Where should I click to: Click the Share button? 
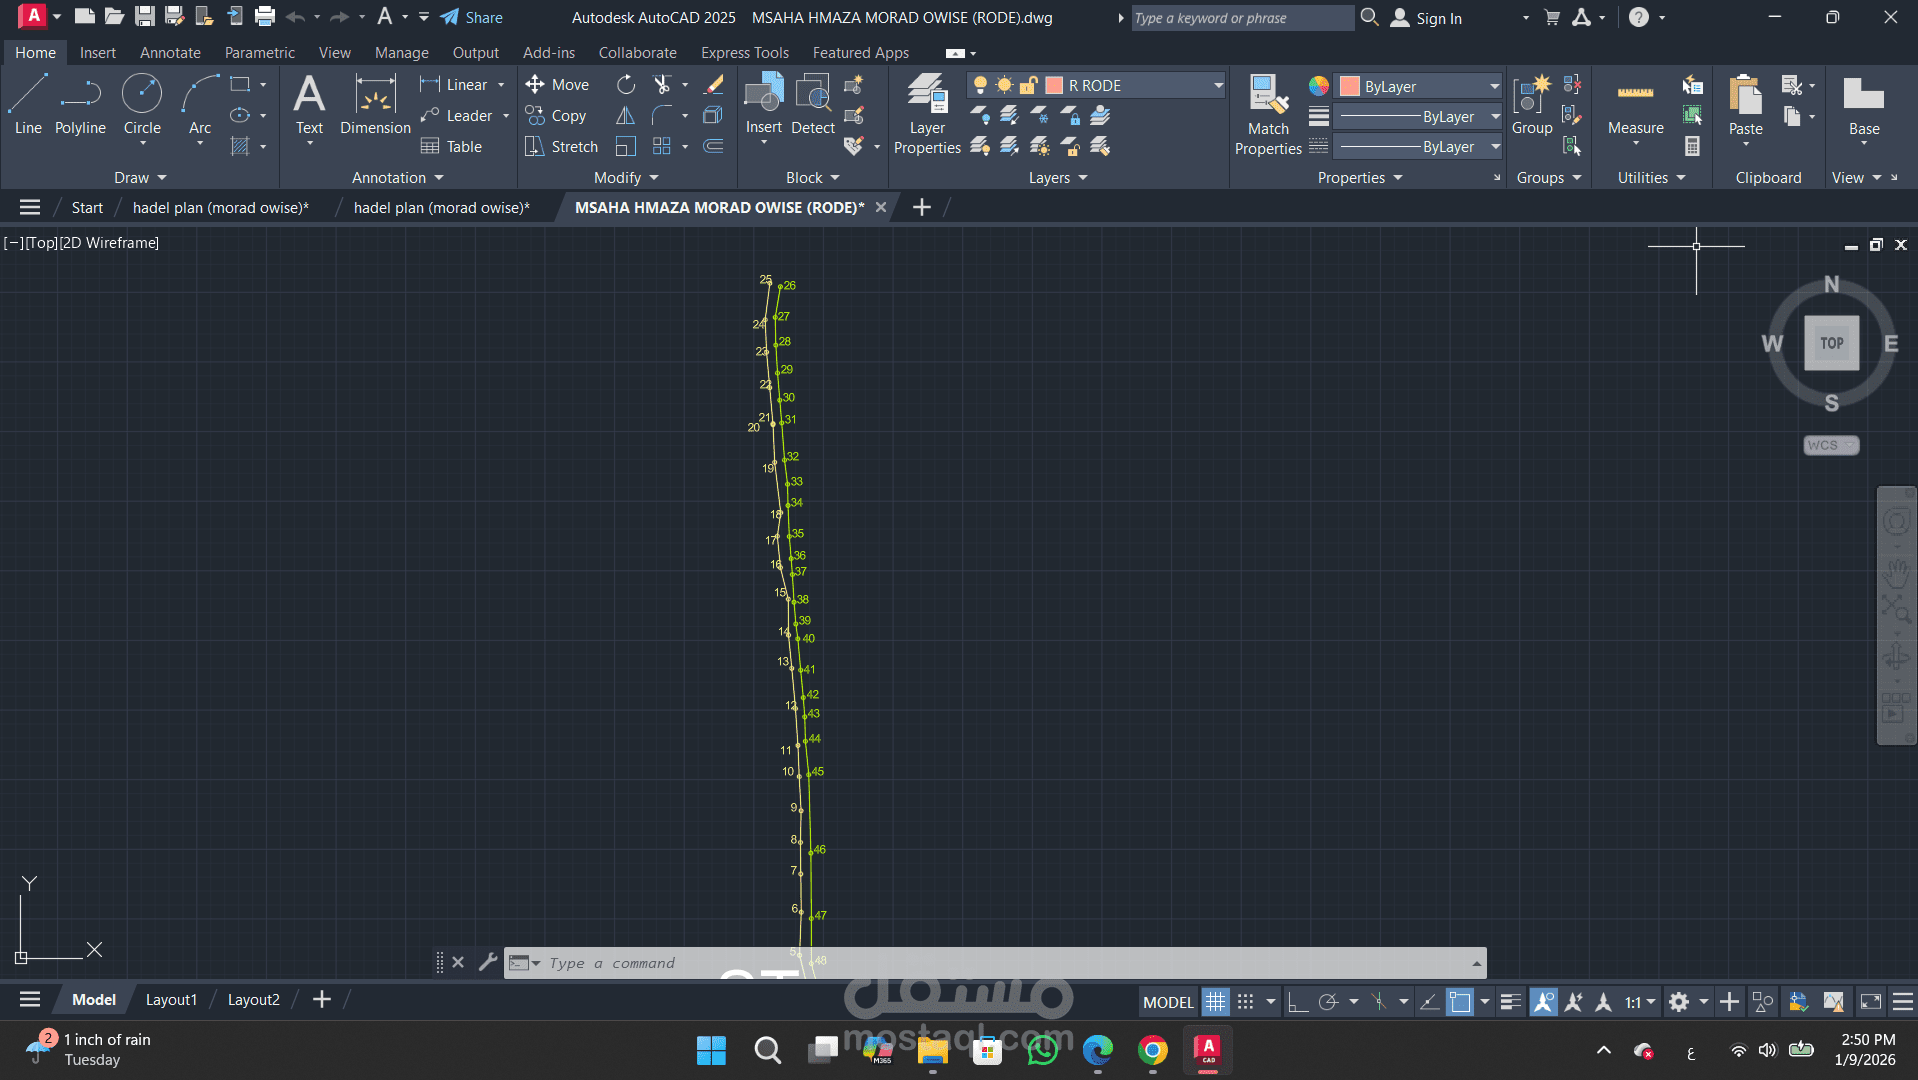pyautogui.click(x=472, y=17)
